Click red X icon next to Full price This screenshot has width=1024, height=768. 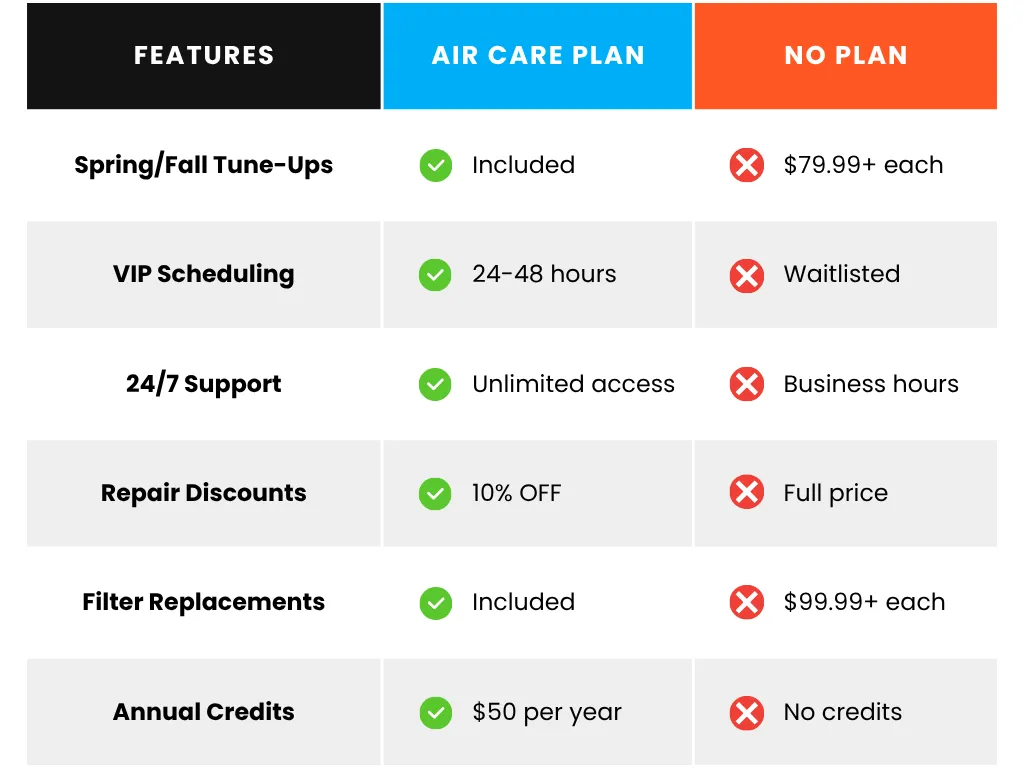click(x=747, y=493)
